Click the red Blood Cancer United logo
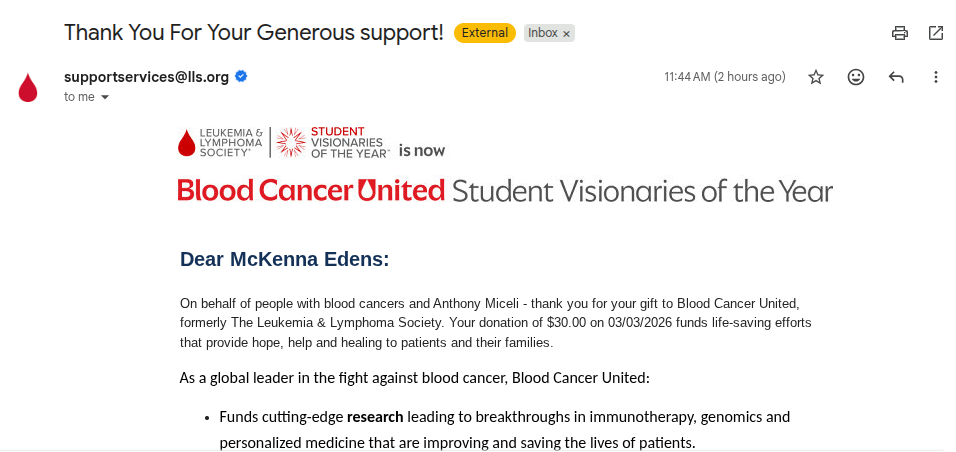956x452 pixels. coord(311,190)
